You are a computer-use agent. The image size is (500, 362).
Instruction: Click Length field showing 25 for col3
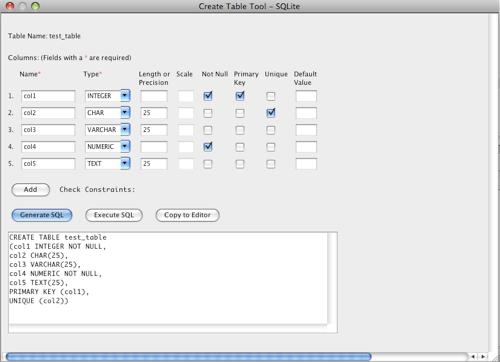click(154, 130)
